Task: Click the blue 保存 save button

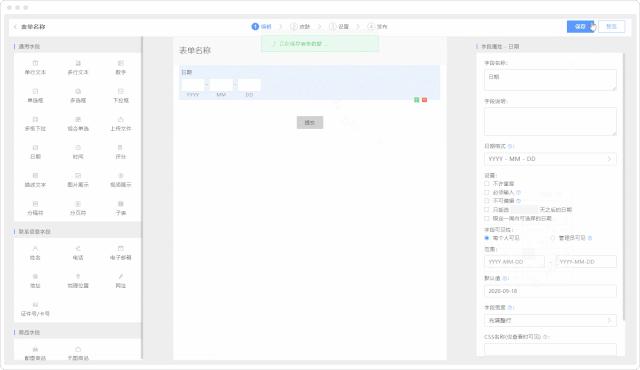Action: pyautogui.click(x=580, y=27)
